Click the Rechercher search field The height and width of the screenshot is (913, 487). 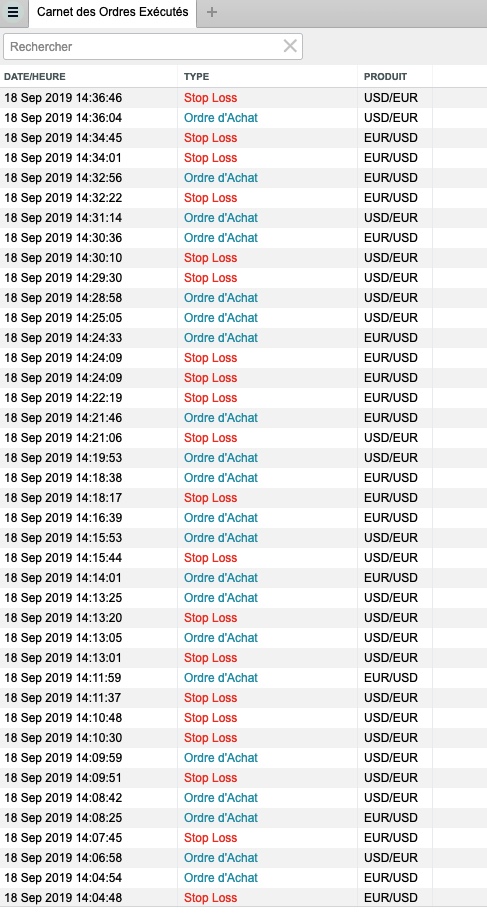pos(153,46)
